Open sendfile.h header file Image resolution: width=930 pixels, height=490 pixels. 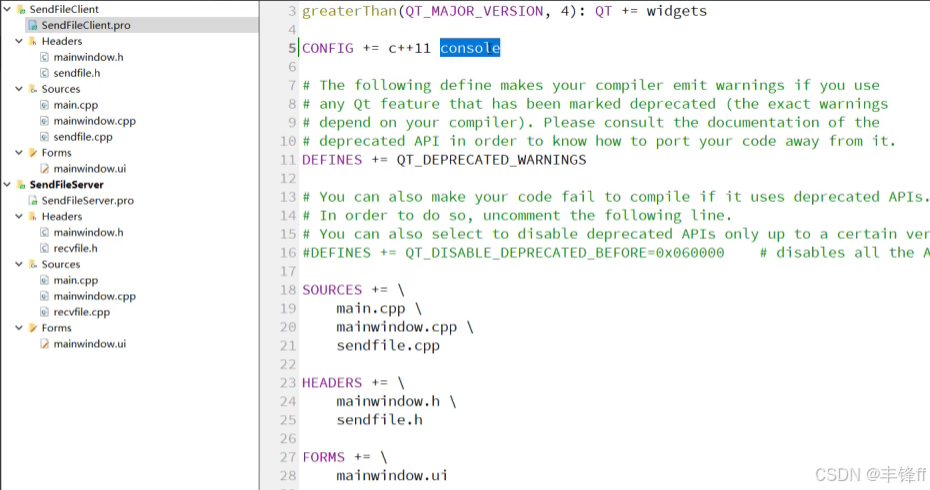(x=77, y=73)
